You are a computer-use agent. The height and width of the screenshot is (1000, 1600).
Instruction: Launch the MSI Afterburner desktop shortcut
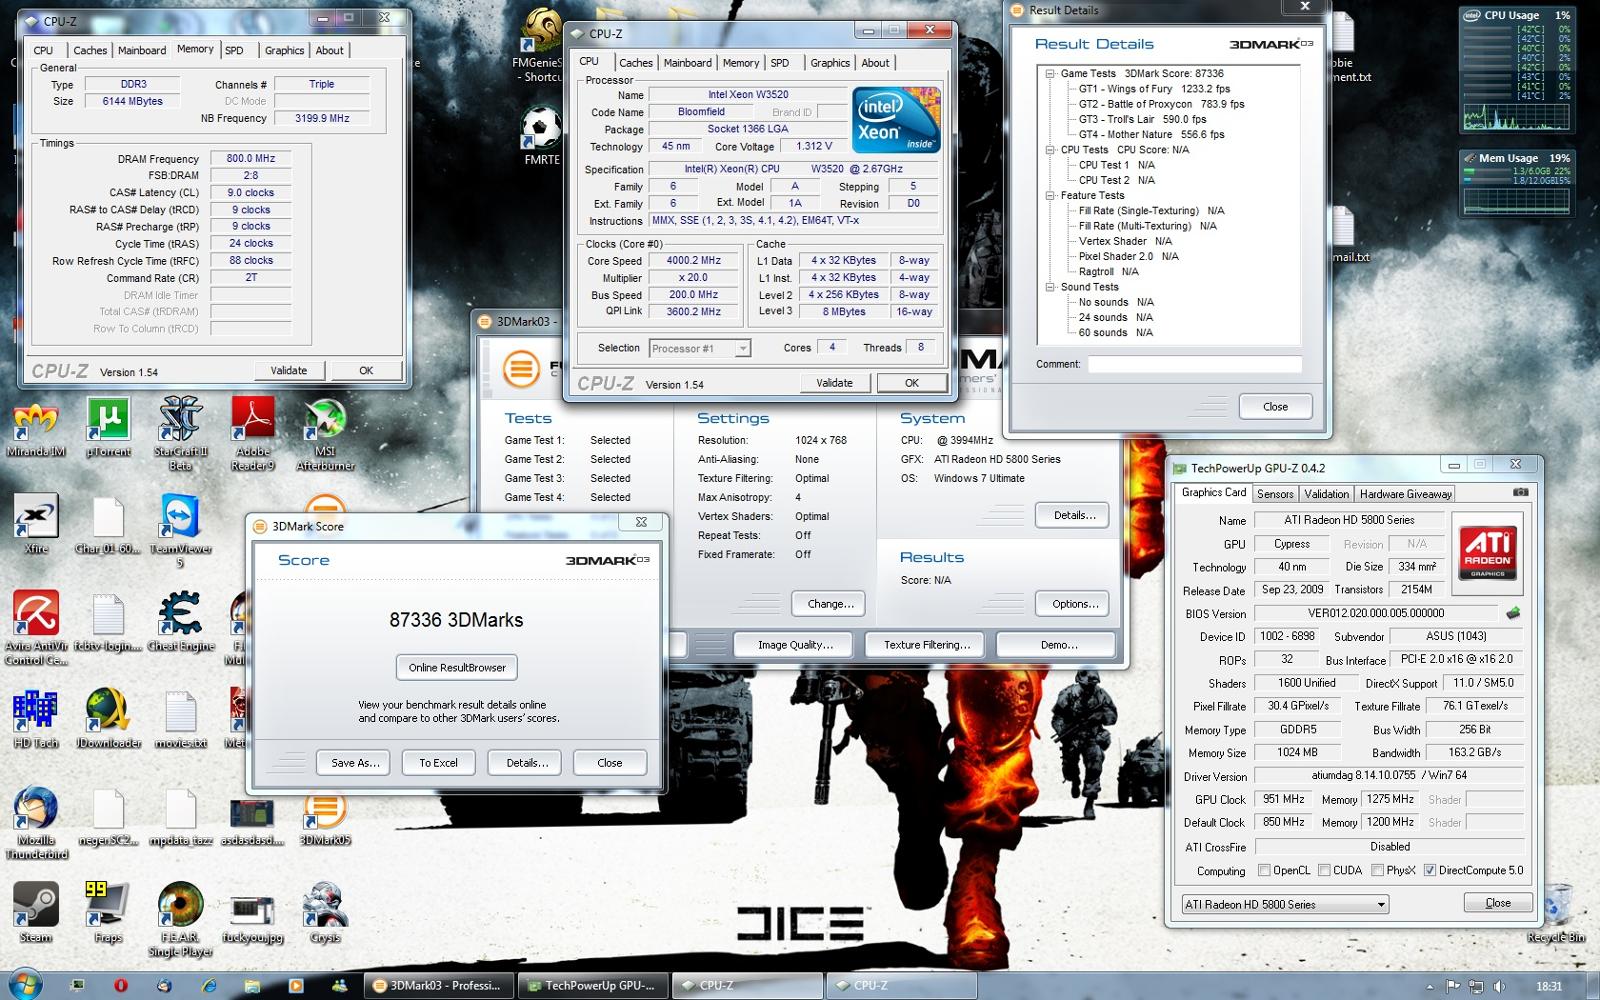[325, 432]
